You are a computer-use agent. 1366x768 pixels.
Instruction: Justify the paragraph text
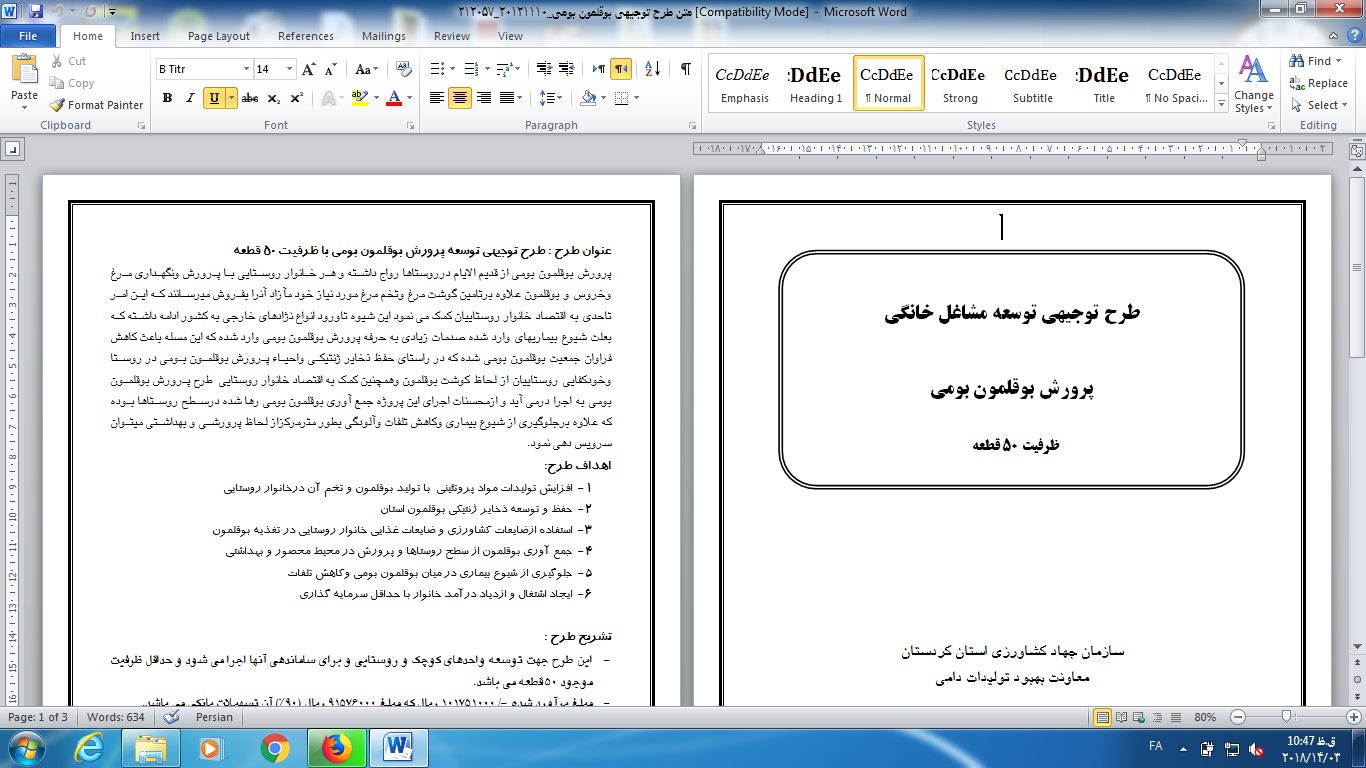(509, 98)
